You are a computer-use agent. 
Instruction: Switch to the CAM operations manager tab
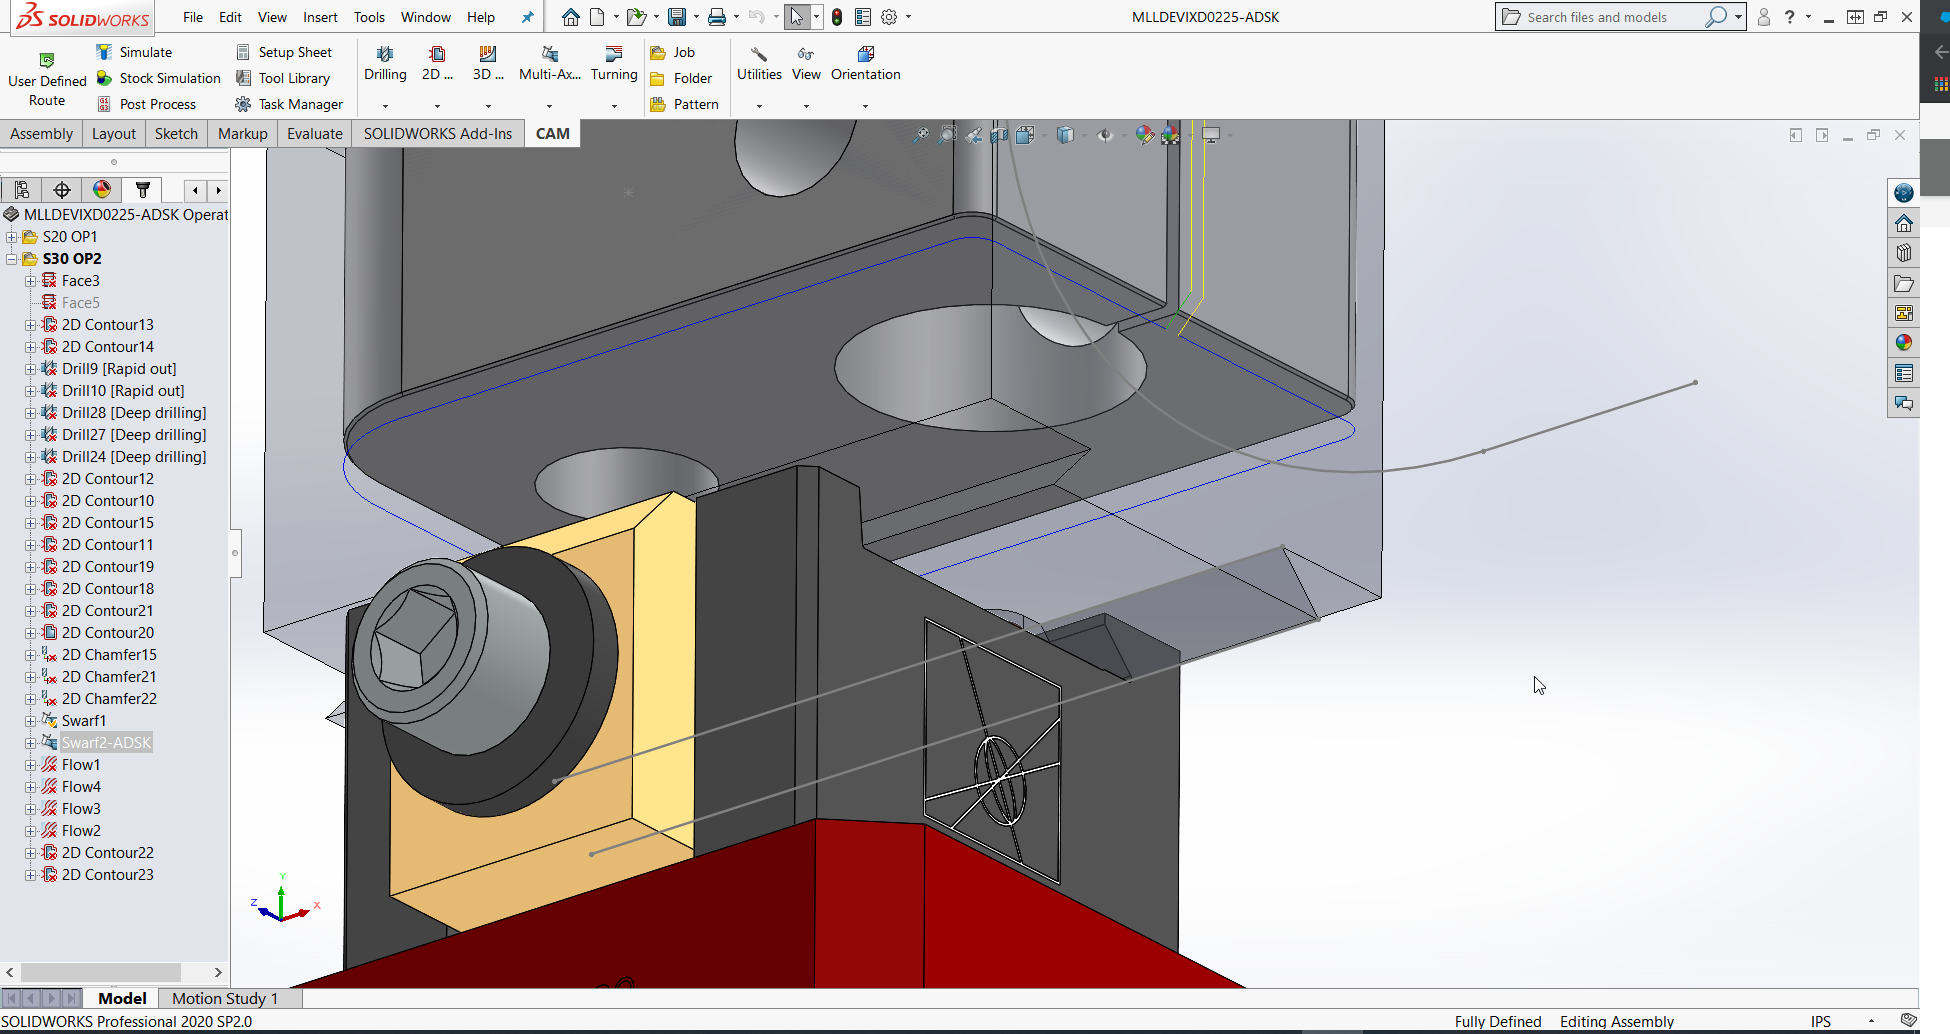(x=143, y=190)
